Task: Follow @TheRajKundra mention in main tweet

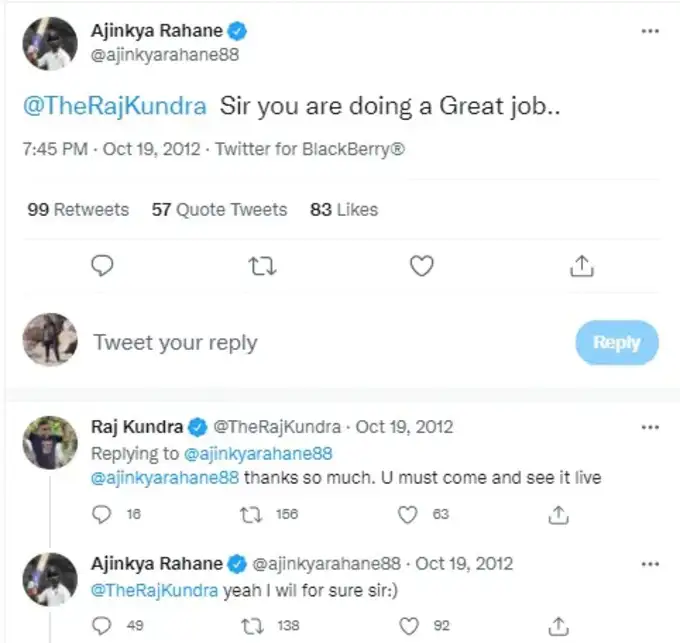Action: click(x=114, y=107)
